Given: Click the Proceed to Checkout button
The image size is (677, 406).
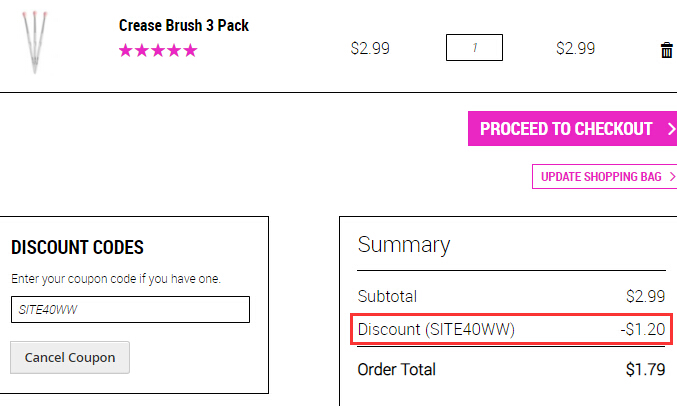Looking at the screenshot, I should tap(573, 129).
